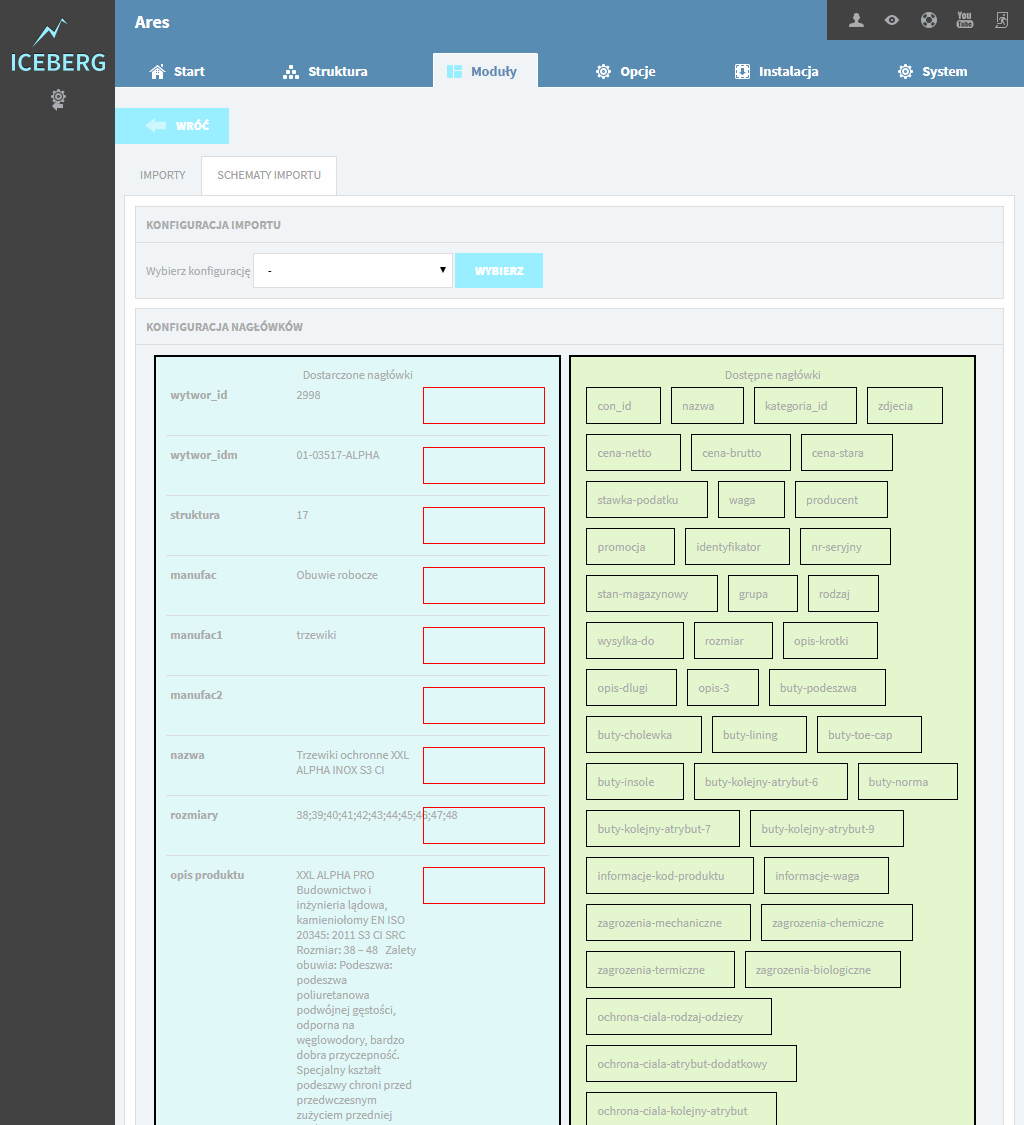Select the opis-krotki header tag
The height and width of the screenshot is (1125, 1024).
click(x=830, y=641)
